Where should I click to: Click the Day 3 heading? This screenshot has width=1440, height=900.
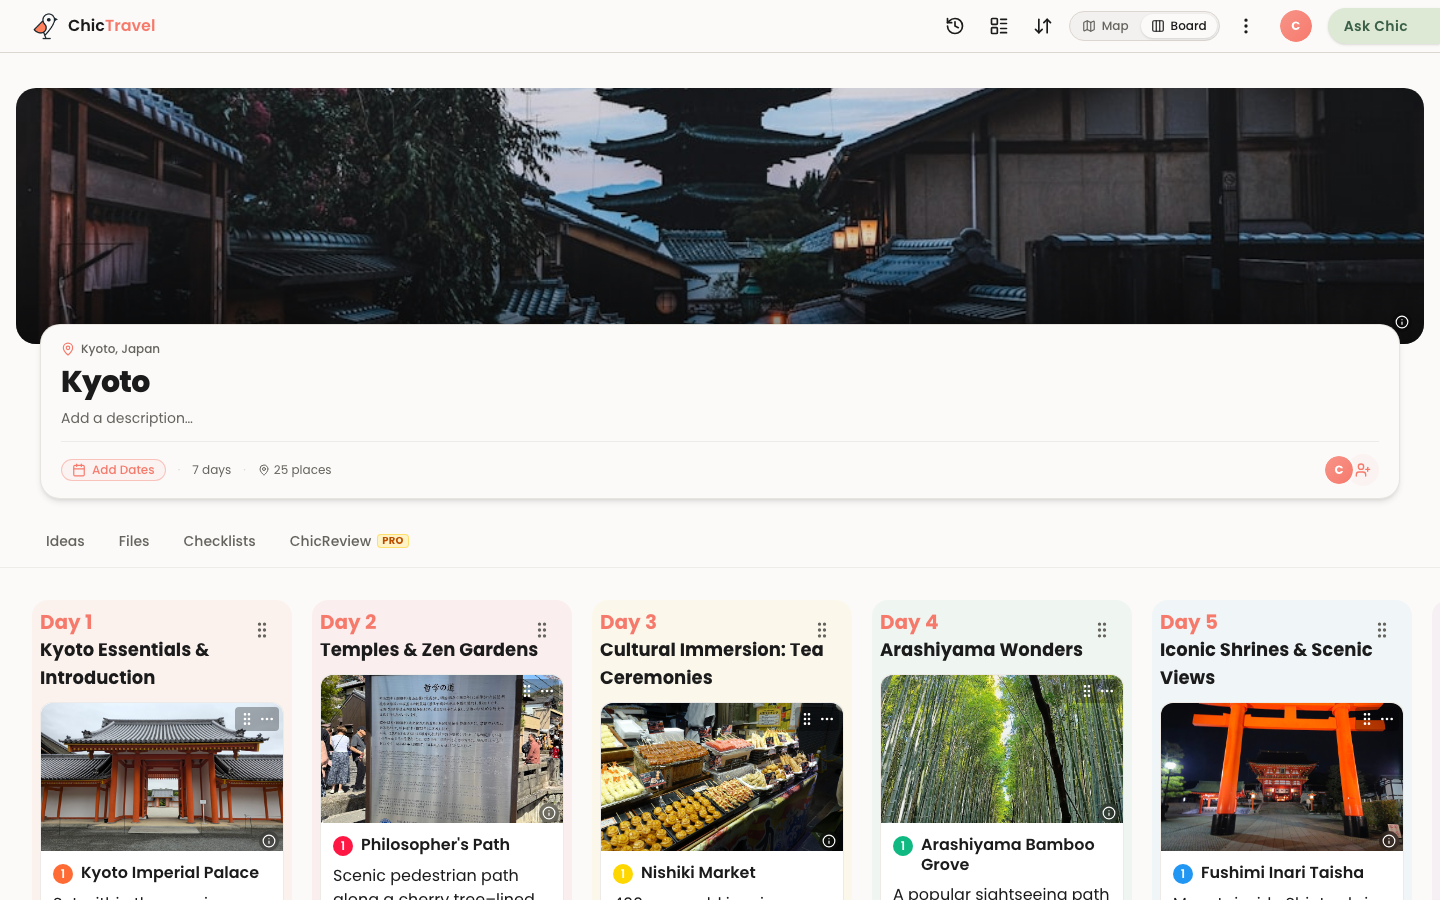[628, 622]
